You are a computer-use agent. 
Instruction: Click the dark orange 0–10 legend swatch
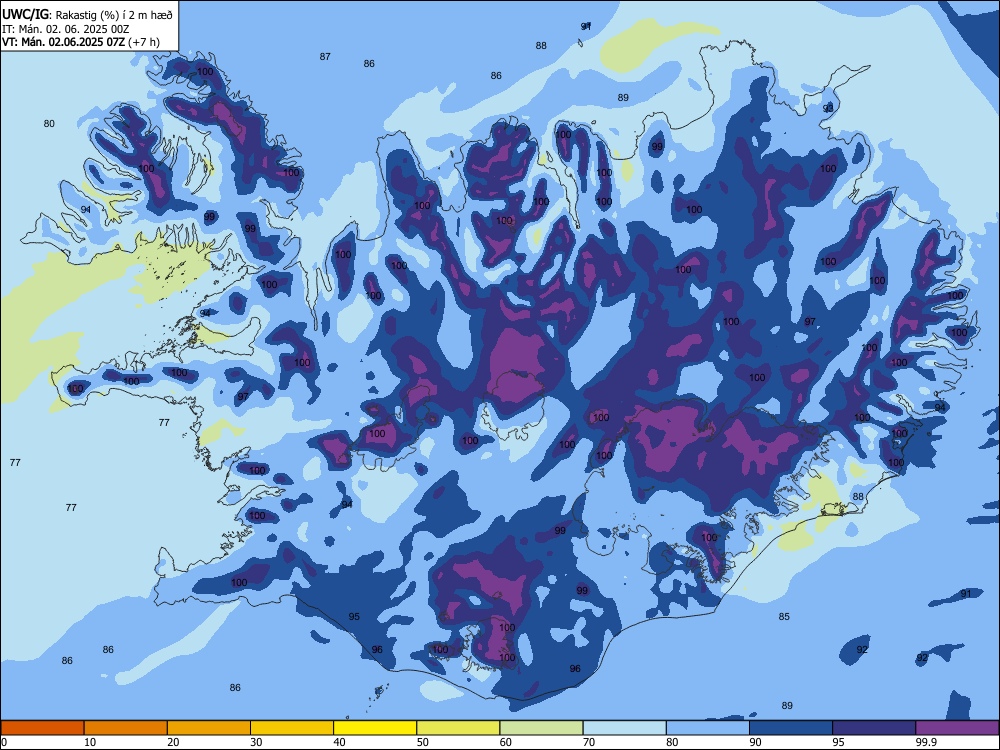pyautogui.click(x=42, y=728)
